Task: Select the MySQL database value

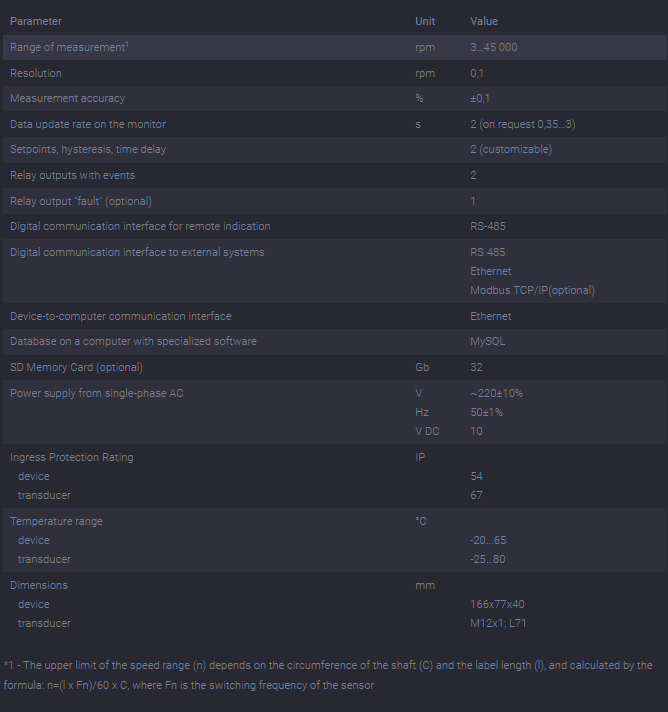Action: tap(489, 341)
